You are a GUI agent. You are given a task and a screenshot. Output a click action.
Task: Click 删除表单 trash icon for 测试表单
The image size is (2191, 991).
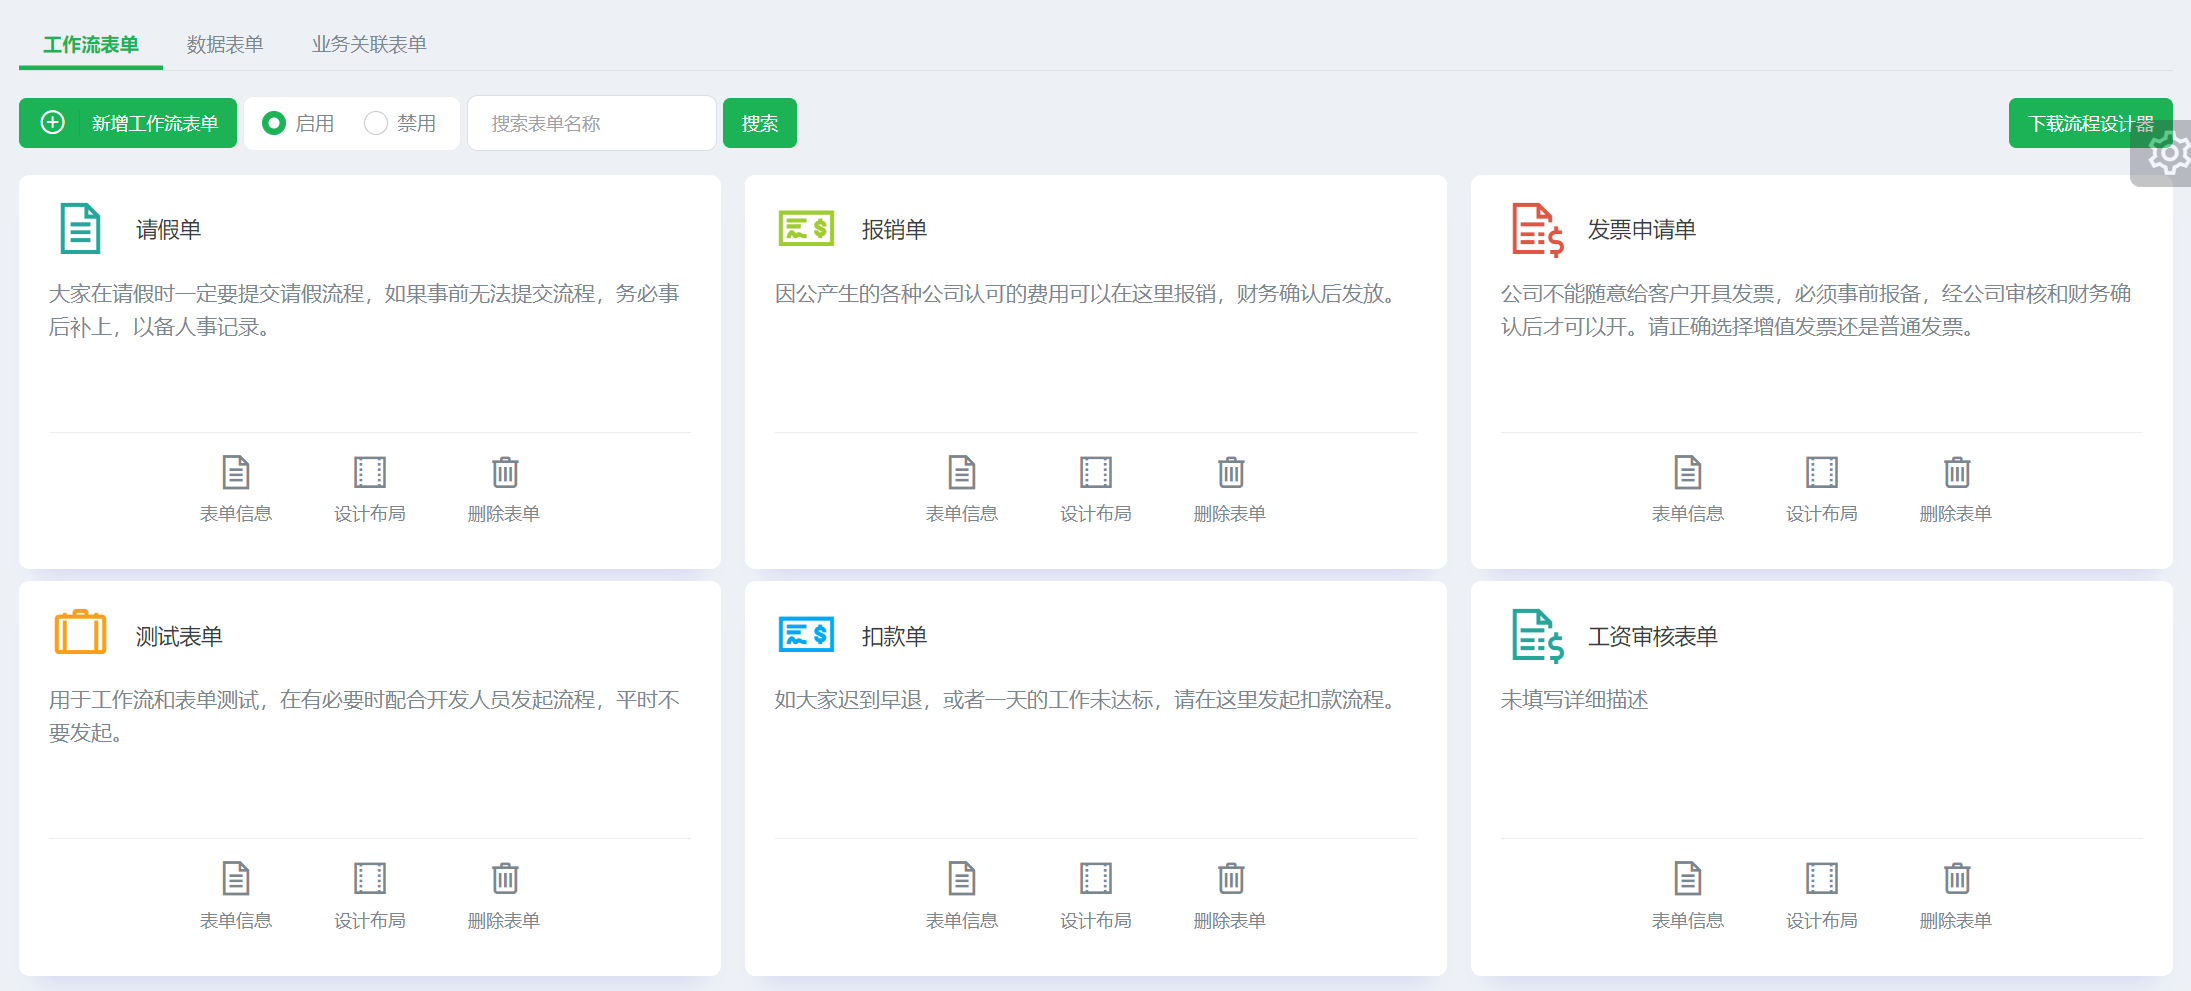505,878
